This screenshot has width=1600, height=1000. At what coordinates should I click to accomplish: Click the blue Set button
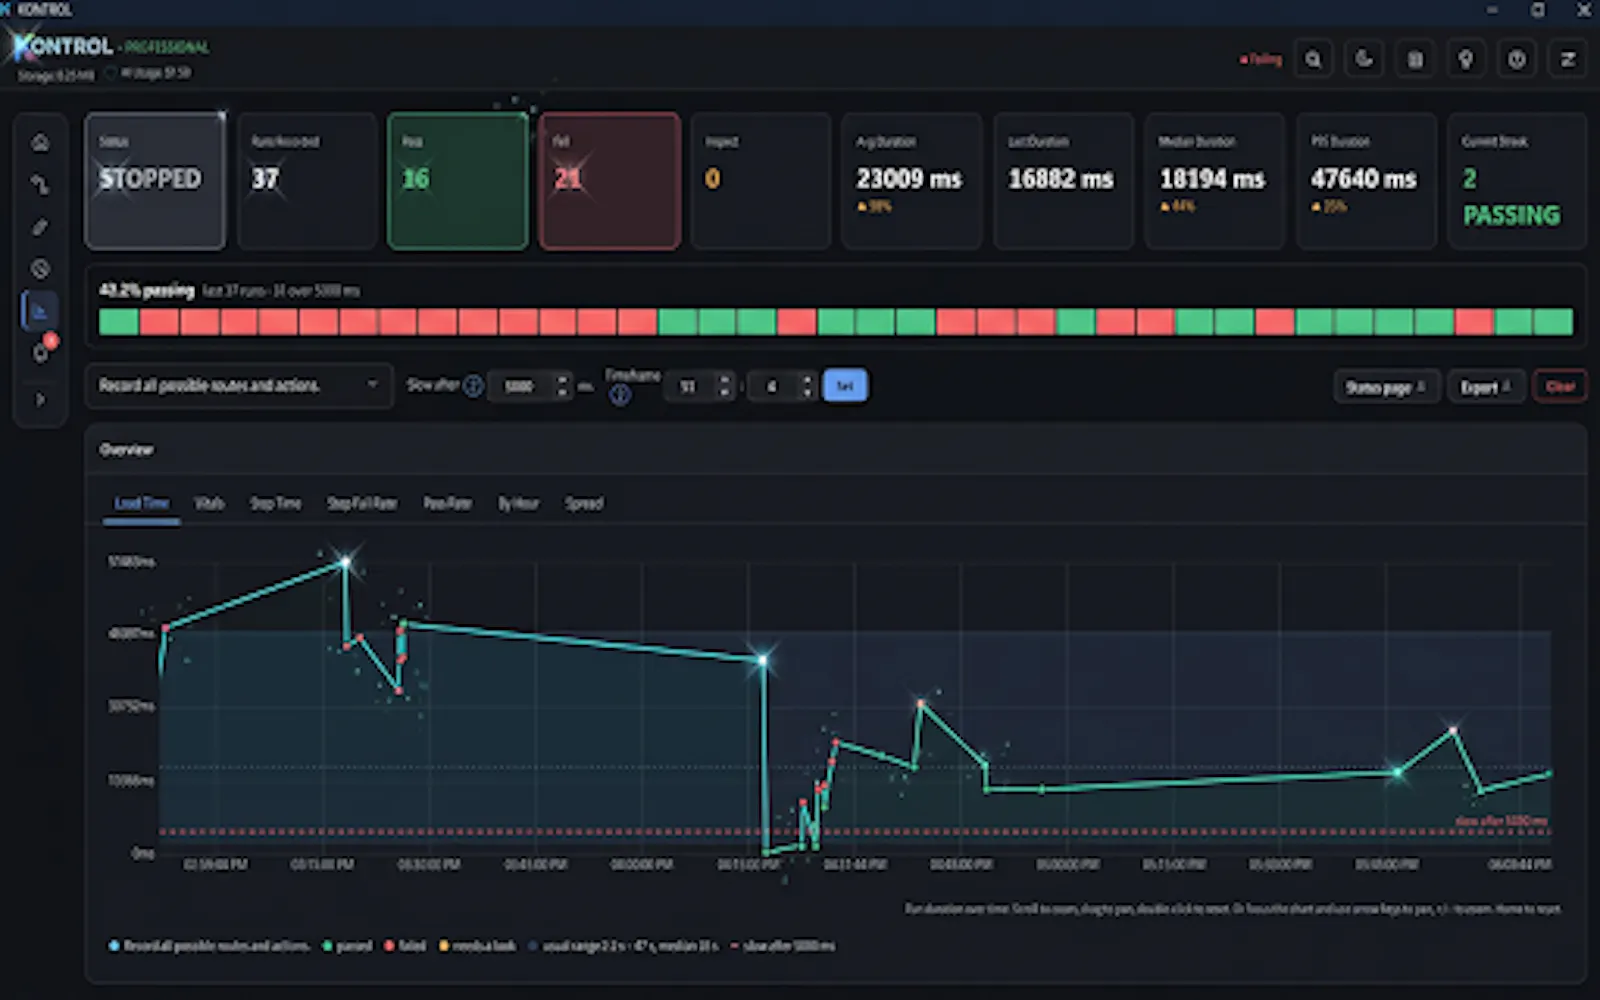[x=845, y=386]
